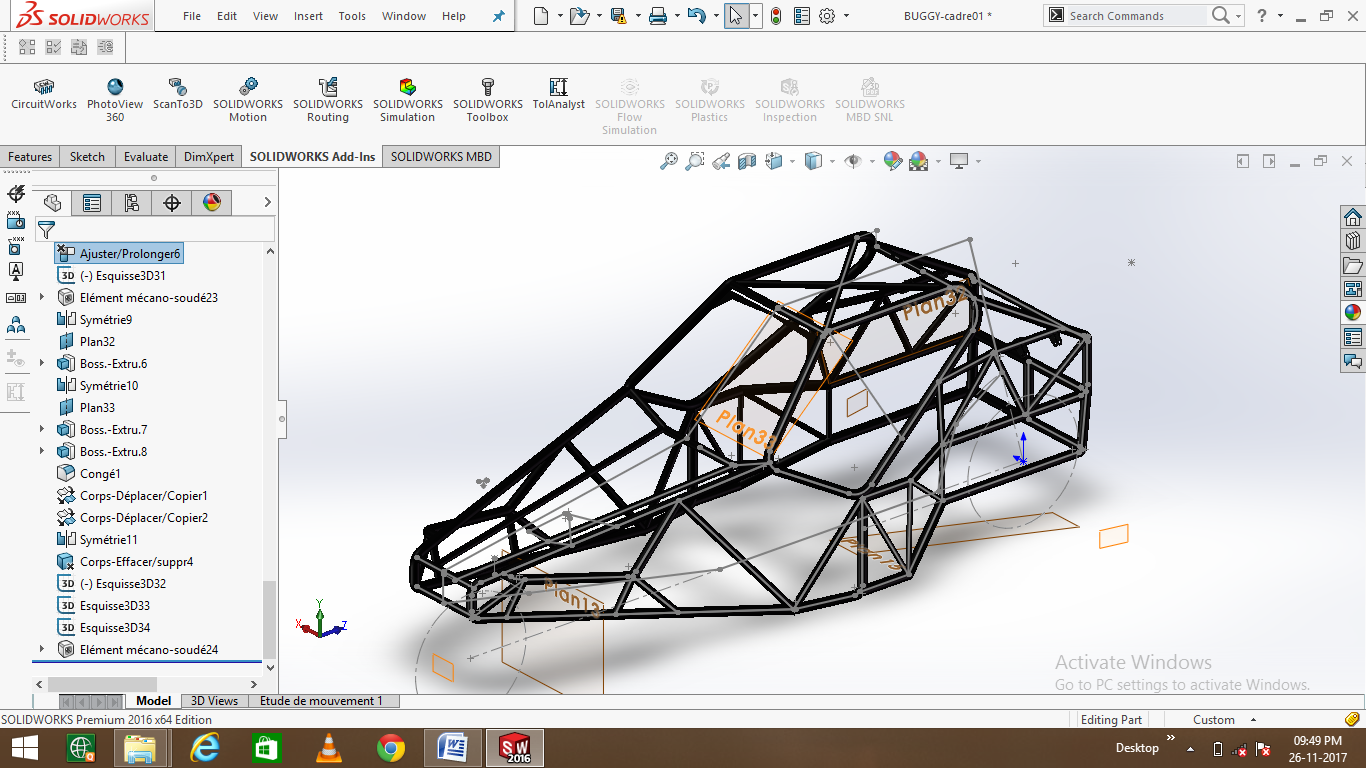This screenshot has height=768, width=1366.
Task: Click the Apply Scene icon
Action: click(918, 160)
